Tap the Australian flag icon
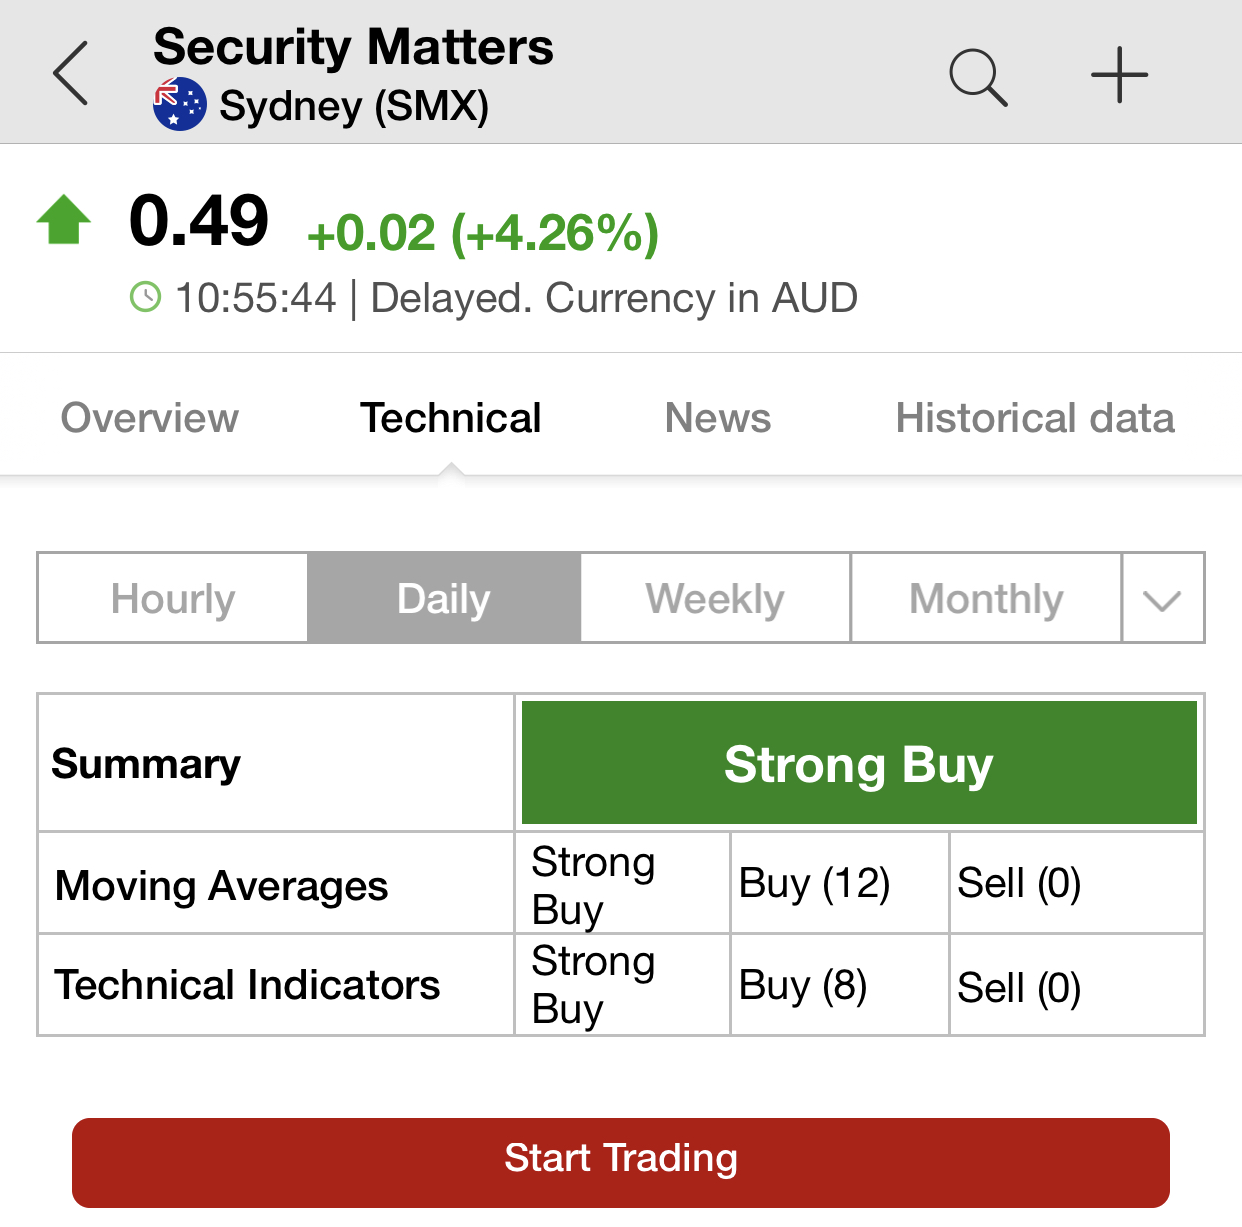This screenshot has width=1242, height=1227. point(180,105)
